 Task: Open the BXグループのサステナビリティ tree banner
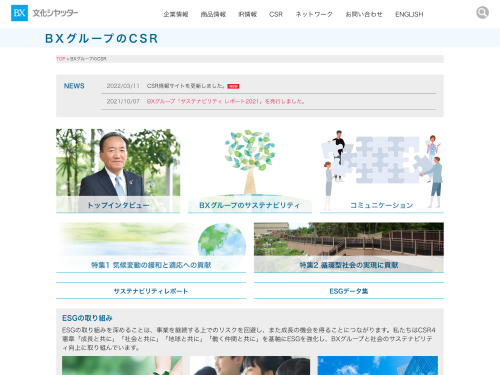250,171
